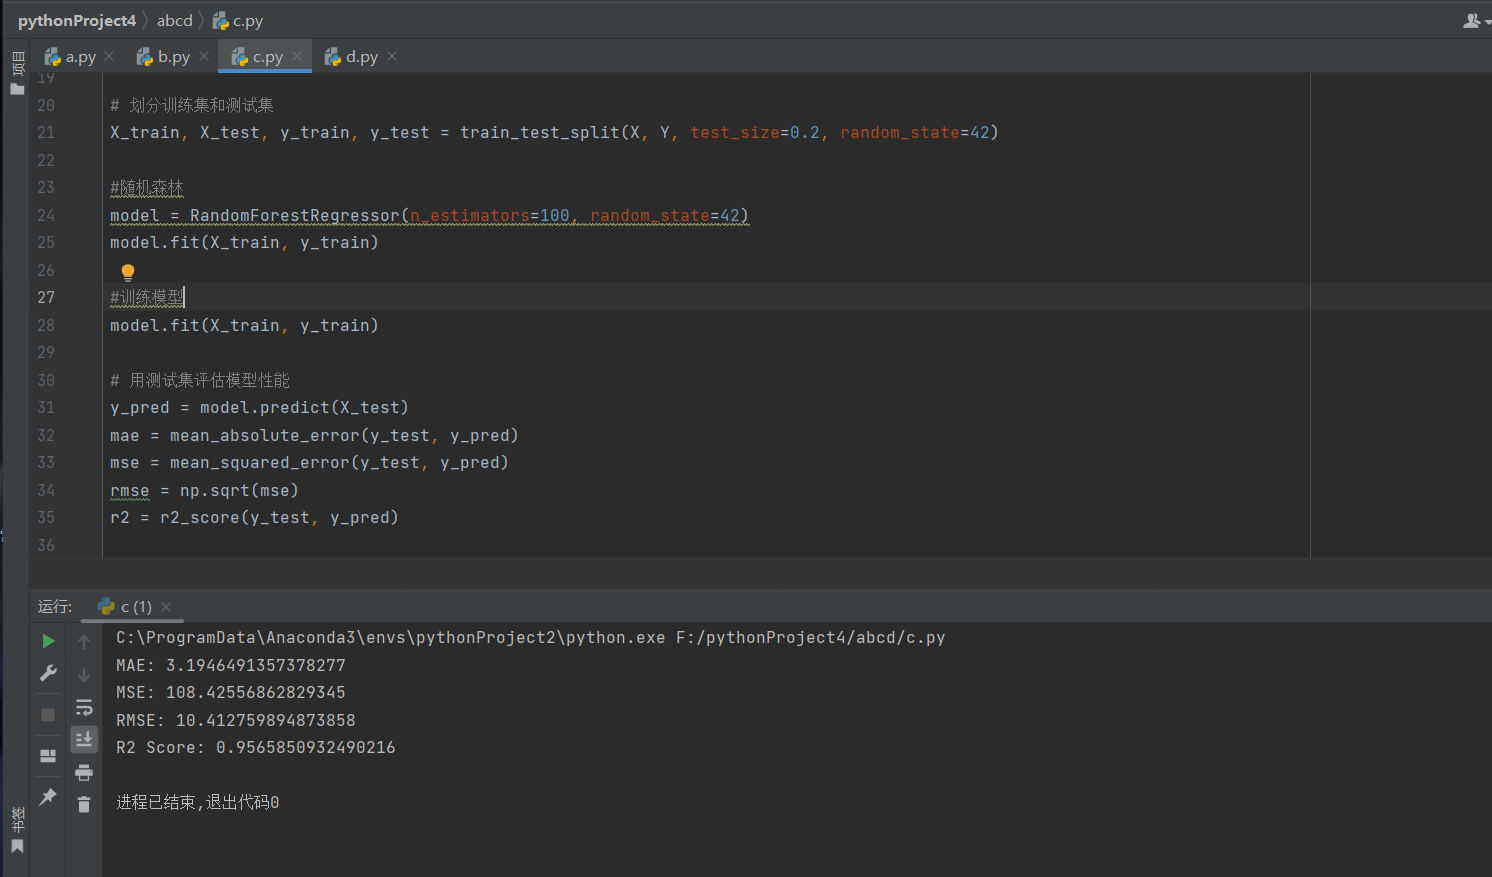Click pythonProject4 in the breadcrumb
The width and height of the screenshot is (1492, 877).
point(77,21)
